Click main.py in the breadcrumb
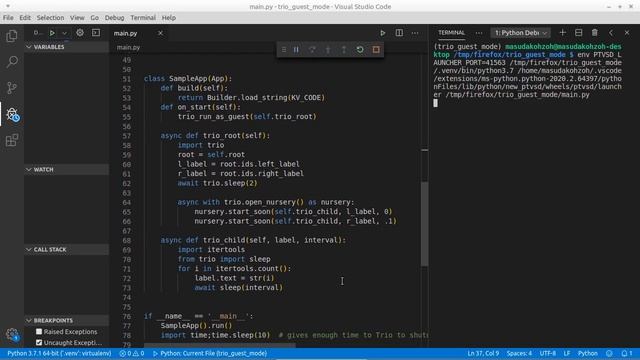The width and height of the screenshot is (640, 360). [x=128, y=47]
